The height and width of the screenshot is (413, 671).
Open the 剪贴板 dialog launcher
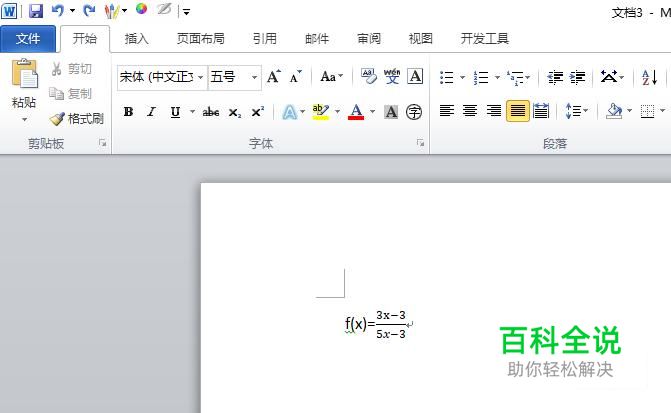(x=103, y=143)
